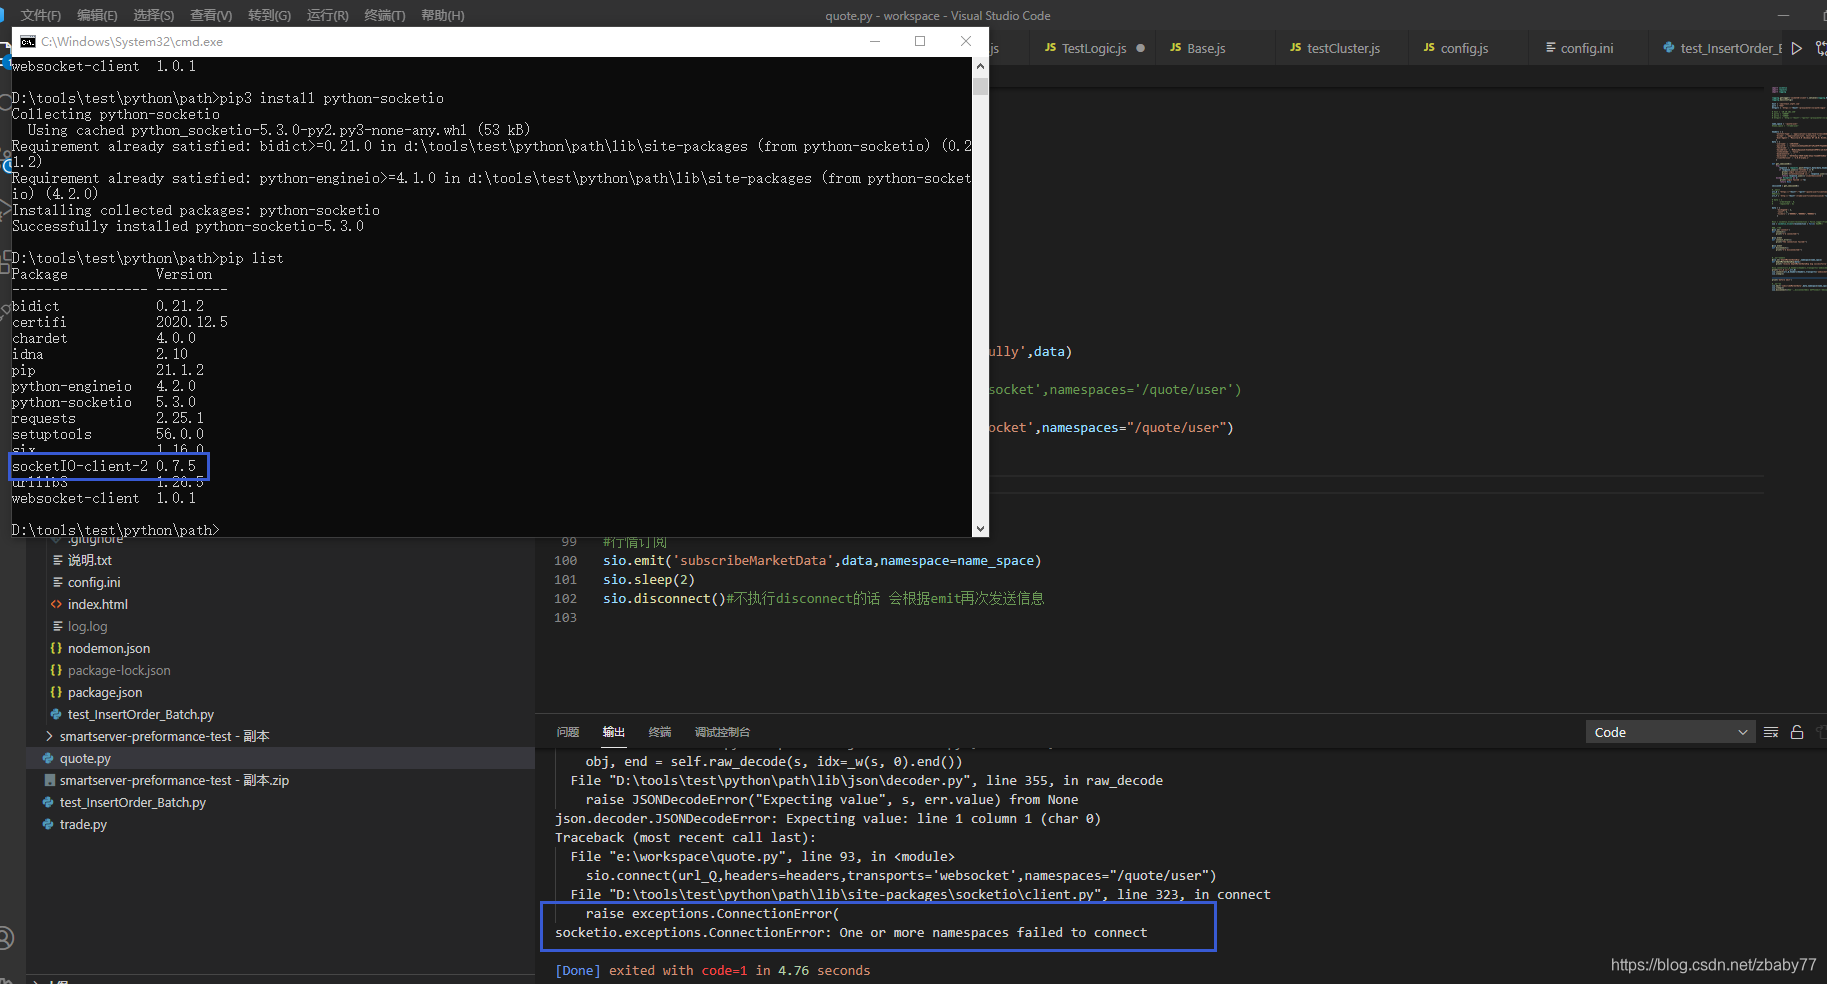Open the 输出 panel tab
Screen dimensions: 1827x984
point(614,732)
